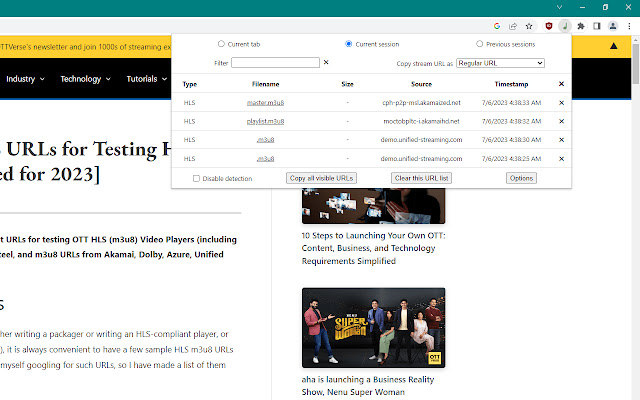This screenshot has width=640, height=400.
Task: Select the Current tab radio button
Action: [x=221, y=44]
